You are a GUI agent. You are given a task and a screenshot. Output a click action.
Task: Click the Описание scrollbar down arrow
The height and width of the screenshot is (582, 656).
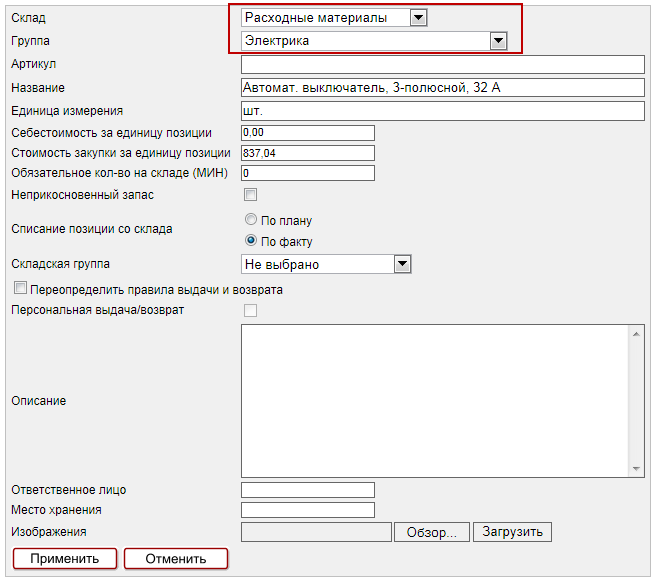coord(637,469)
